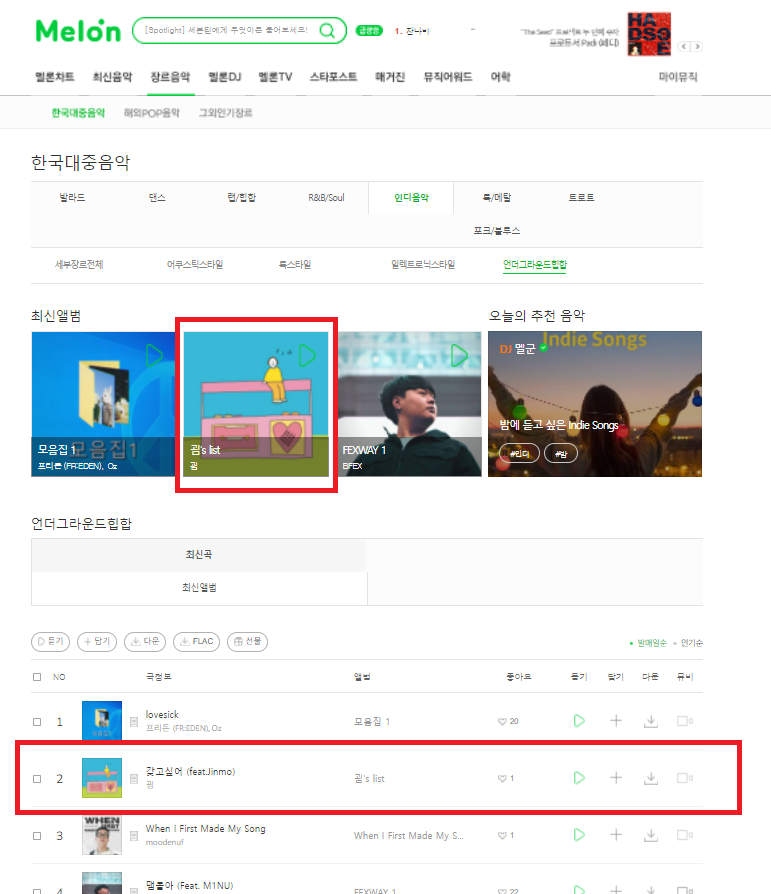Select the 발라드 genre tab

[72, 198]
